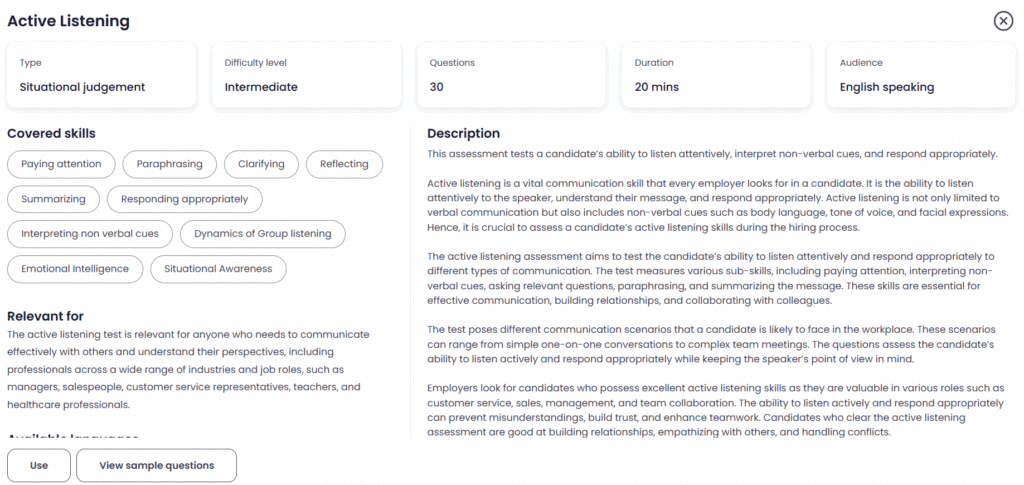Viewport: 1024px width, 485px height.
Task: Click the Duration 20 mins card
Action: tap(716, 75)
